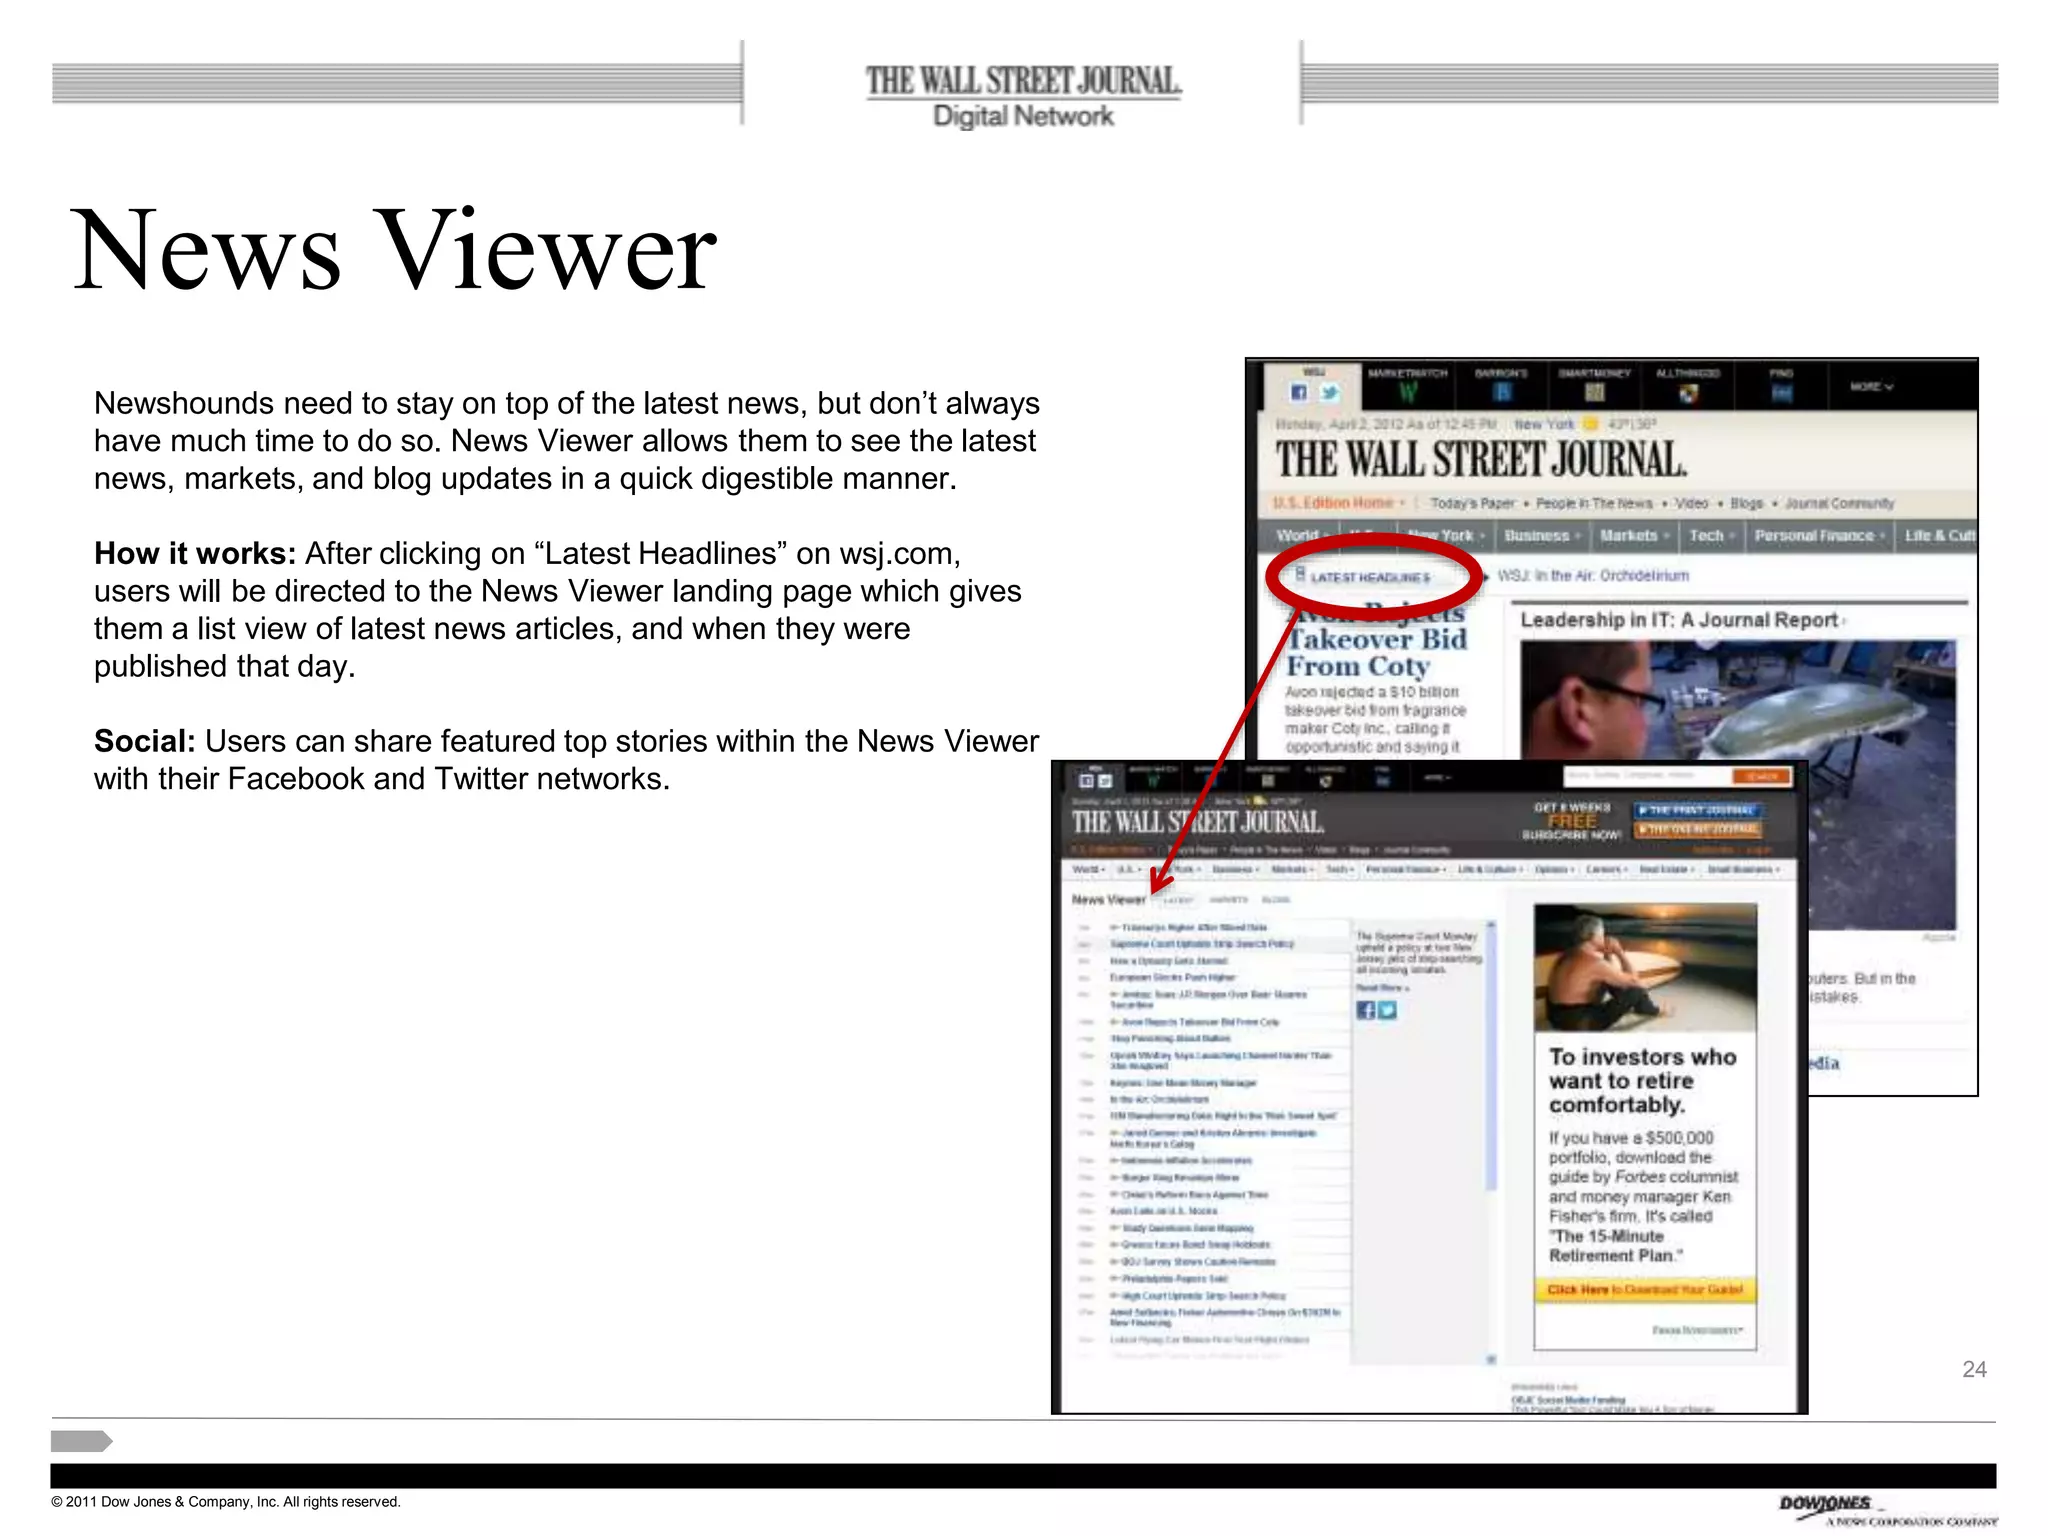
Task: Expand Tech section menu on WSJ homepage
Action: [1711, 536]
